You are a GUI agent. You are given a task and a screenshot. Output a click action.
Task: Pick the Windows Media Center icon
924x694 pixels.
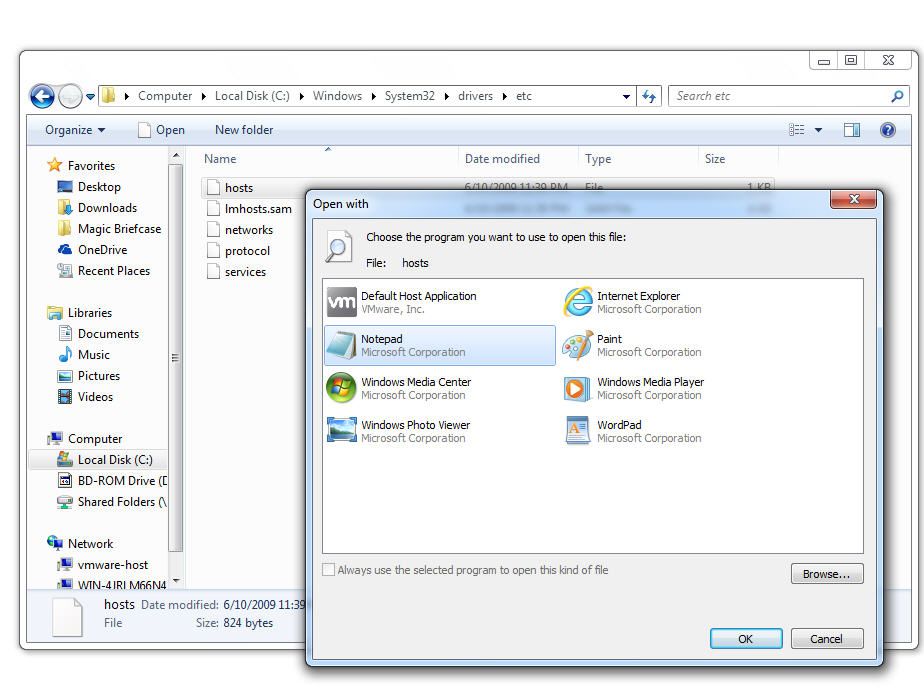point(342,388)
